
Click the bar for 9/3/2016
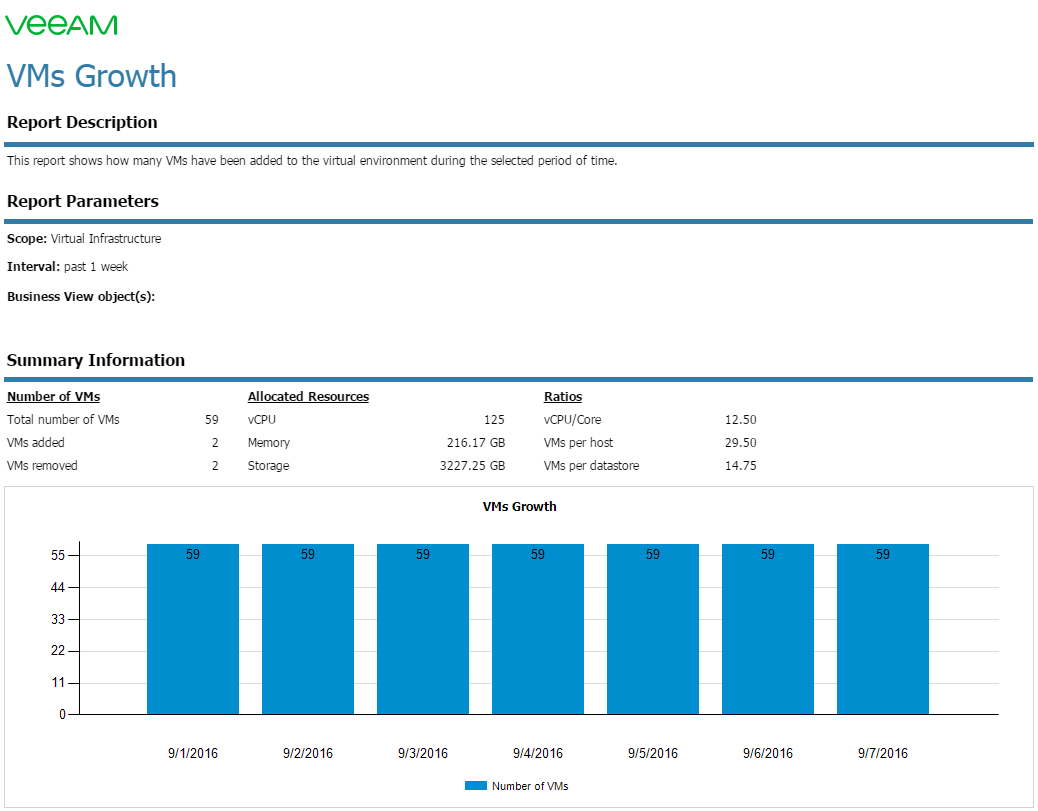423,629
